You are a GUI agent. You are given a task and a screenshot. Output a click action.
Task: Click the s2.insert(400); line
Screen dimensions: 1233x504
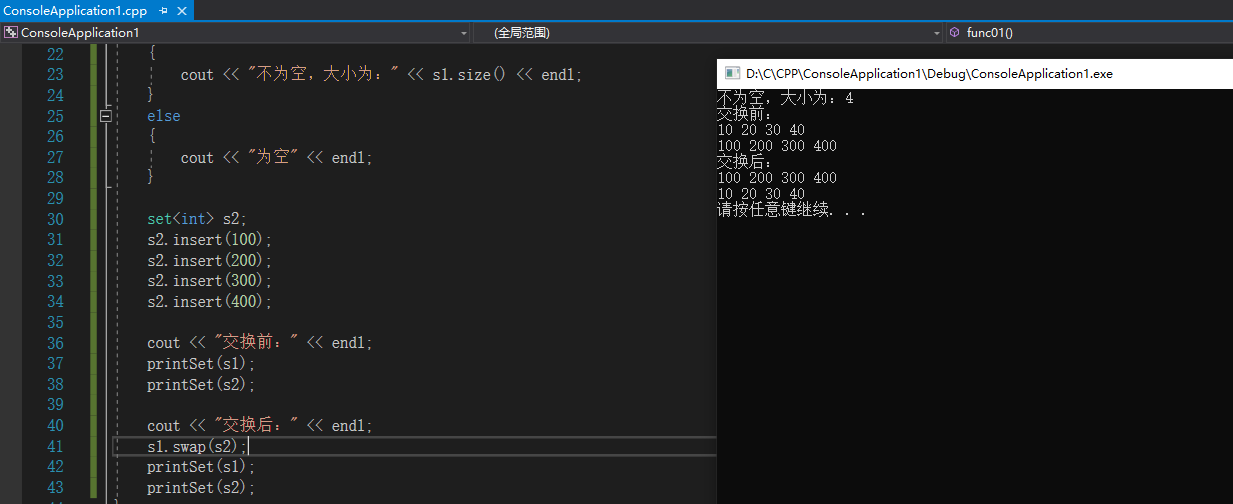point(209,301)
